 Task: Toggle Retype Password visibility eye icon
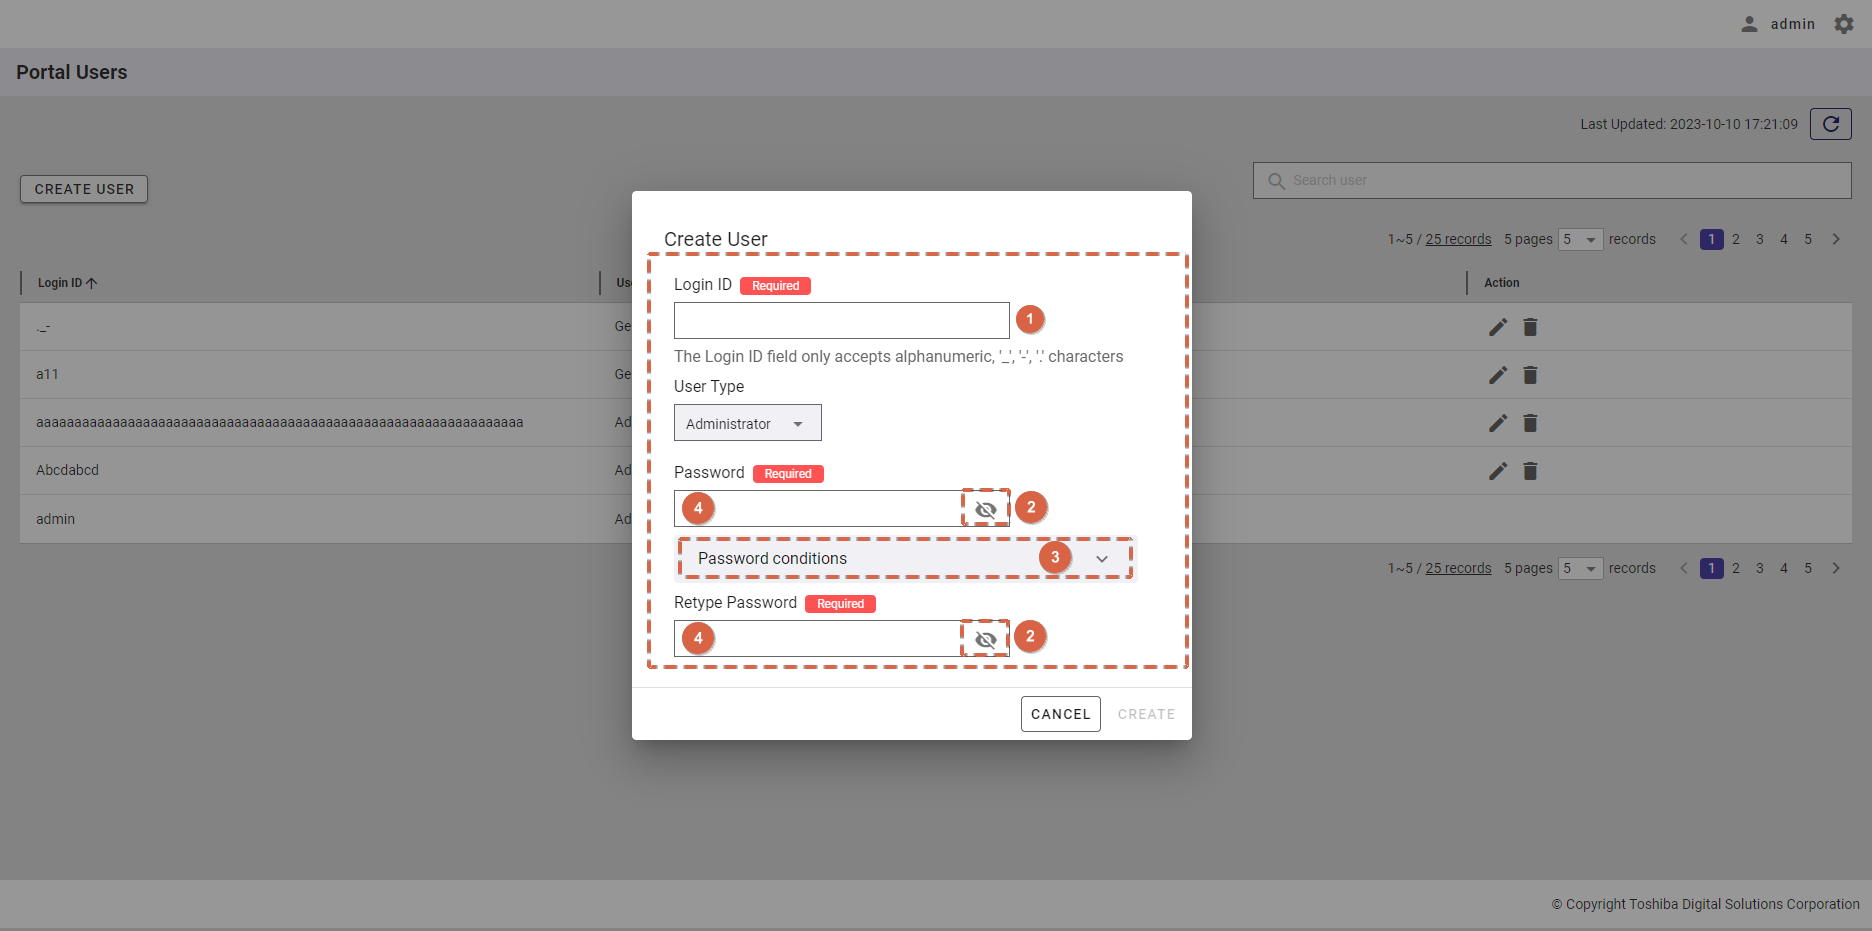(x=986, y=639)
